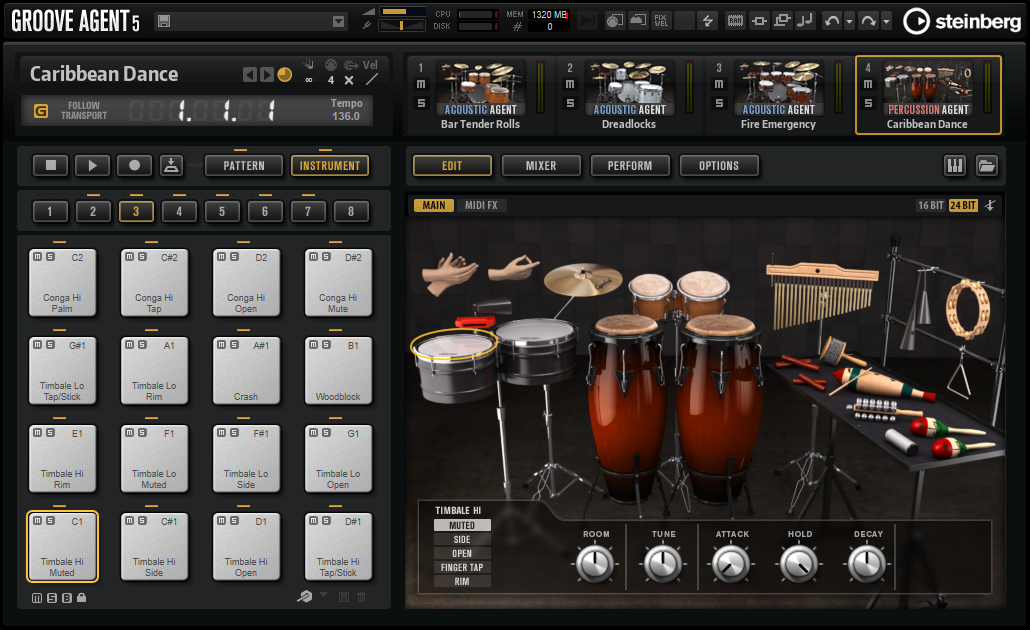1030x630 pixels.
Task: Open the PERFORM tab
Action: point(630,166)
